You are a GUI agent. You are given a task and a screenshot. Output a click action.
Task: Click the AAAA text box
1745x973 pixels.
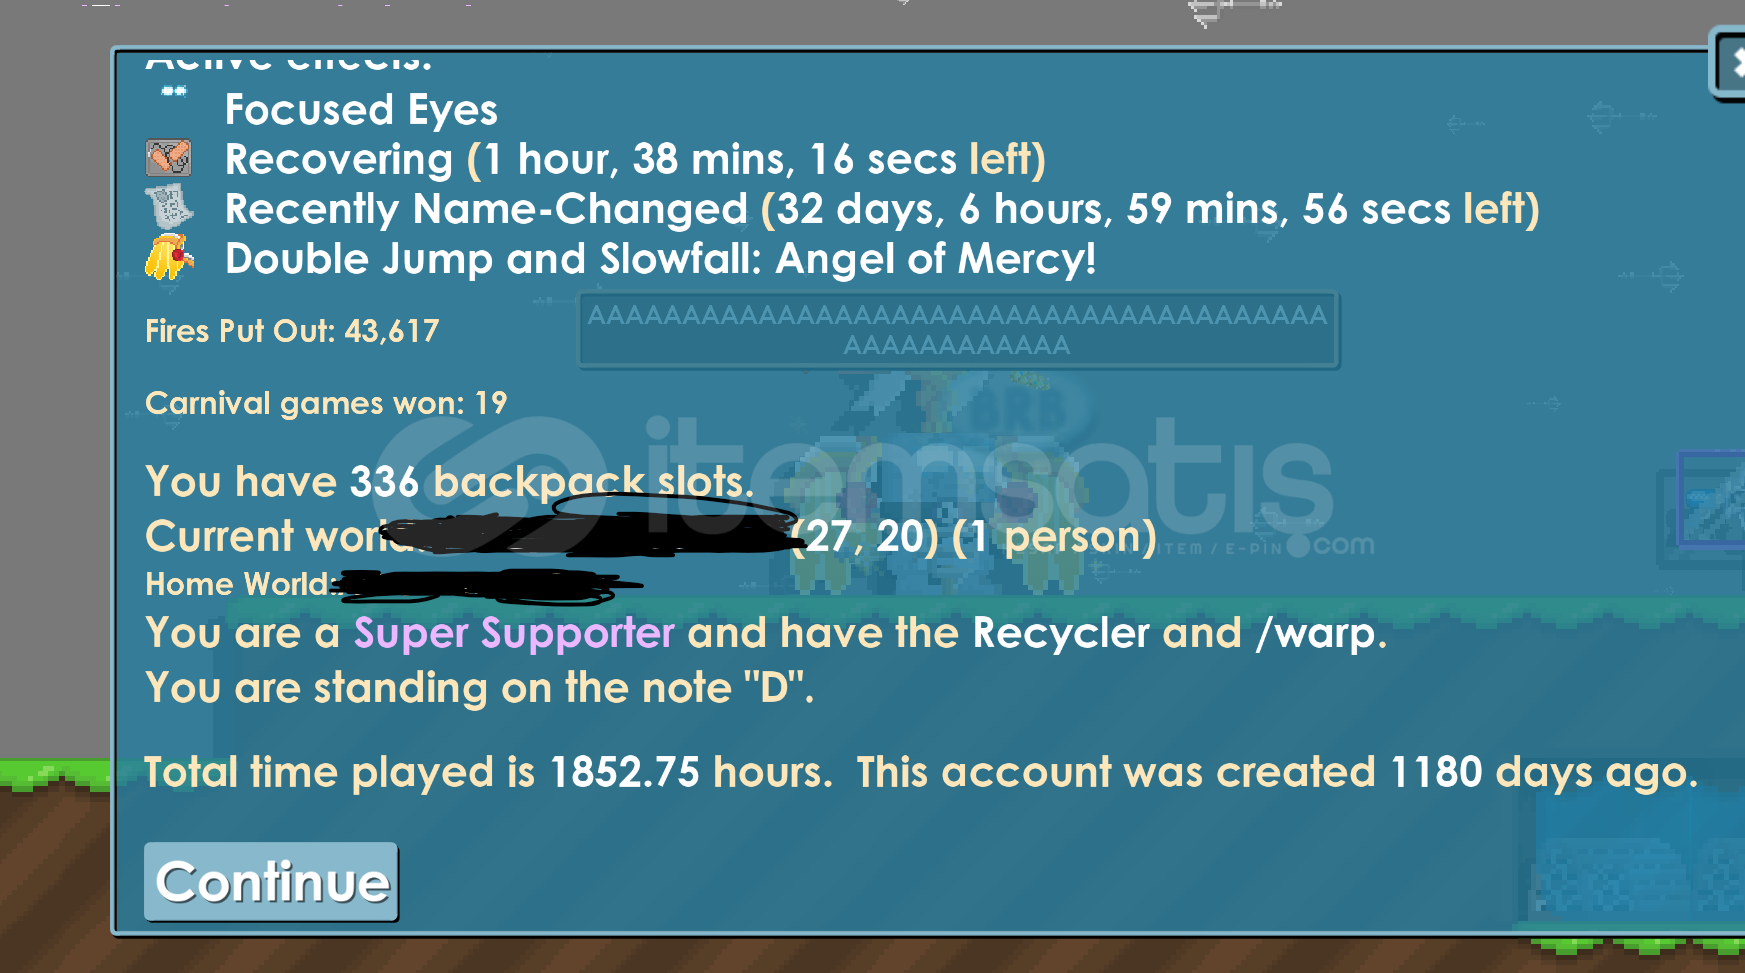tap(958, 330)
